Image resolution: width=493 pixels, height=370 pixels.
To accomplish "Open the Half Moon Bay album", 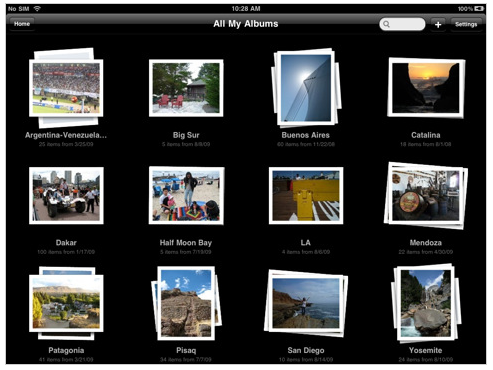I will point(186,196).
